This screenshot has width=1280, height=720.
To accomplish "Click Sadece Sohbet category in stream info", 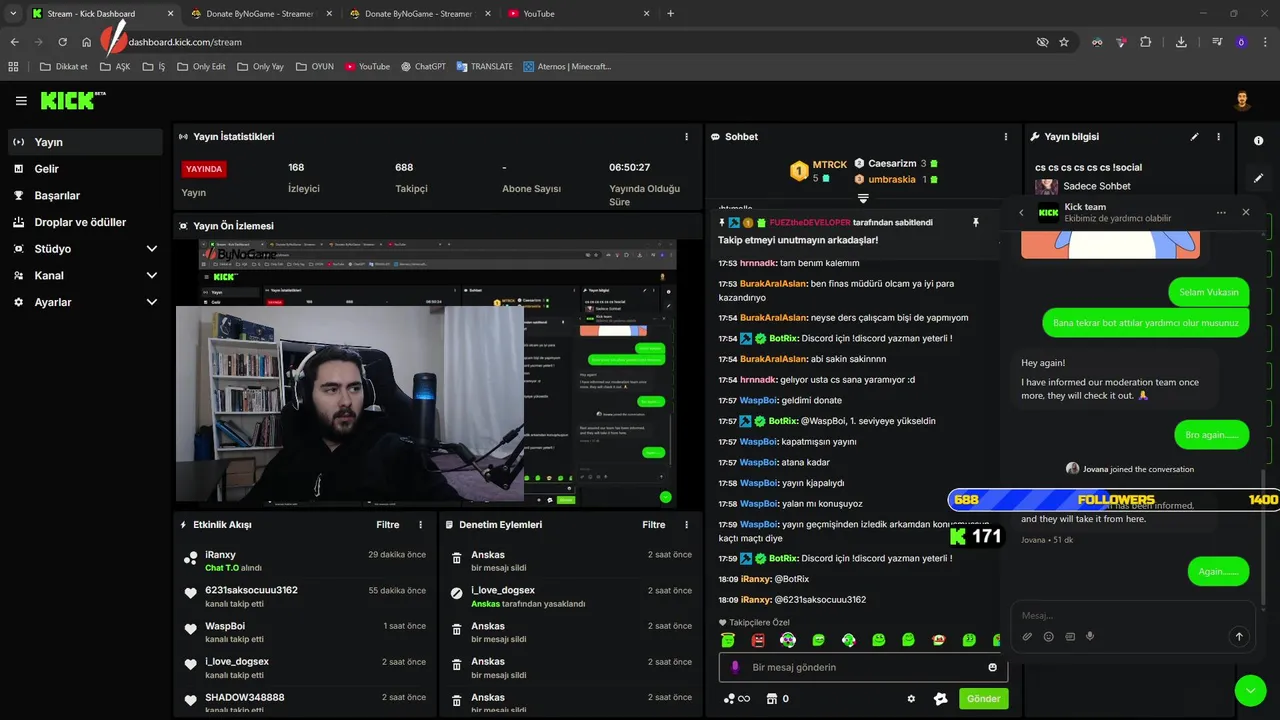I will (x=1097, y=187).
